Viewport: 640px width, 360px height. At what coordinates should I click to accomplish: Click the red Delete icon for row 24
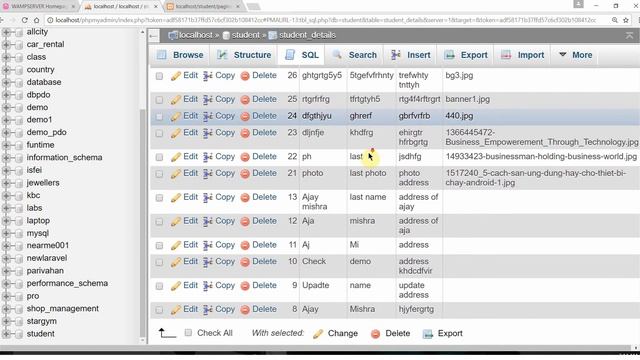245,116
